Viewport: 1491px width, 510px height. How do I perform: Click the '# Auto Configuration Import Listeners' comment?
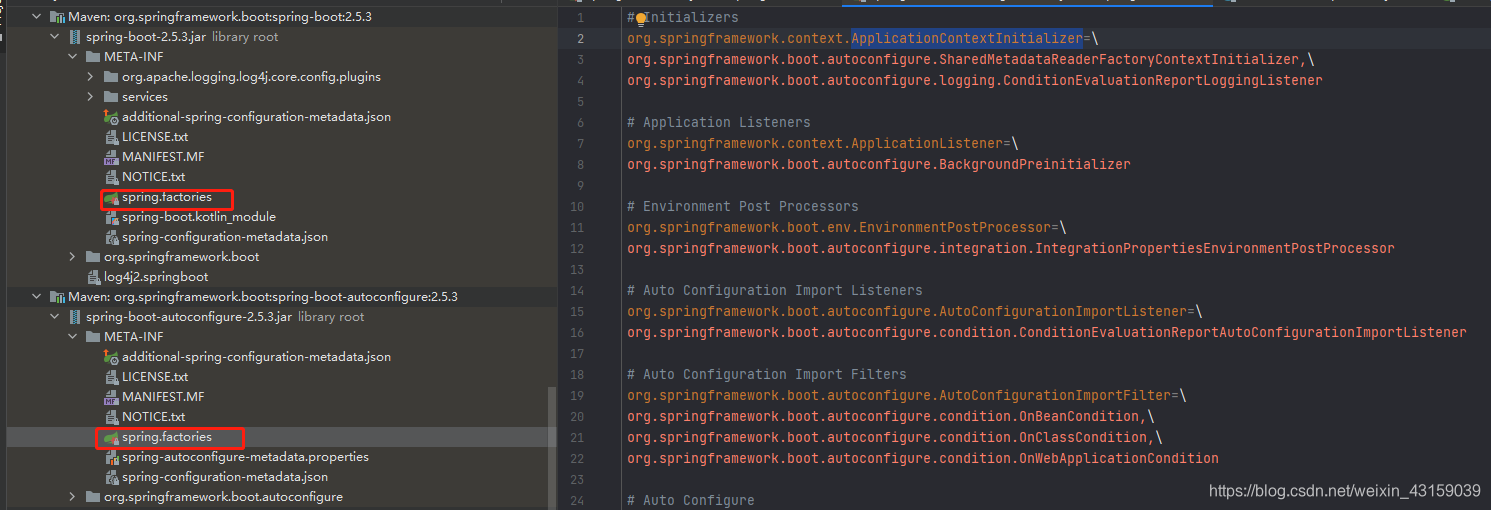point(775,290)
